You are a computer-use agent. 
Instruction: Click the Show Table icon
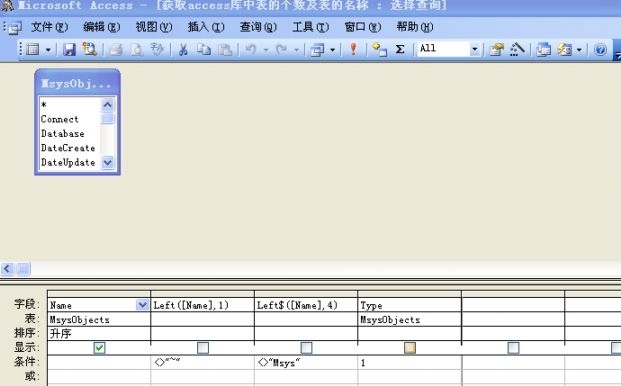point(379,49)
